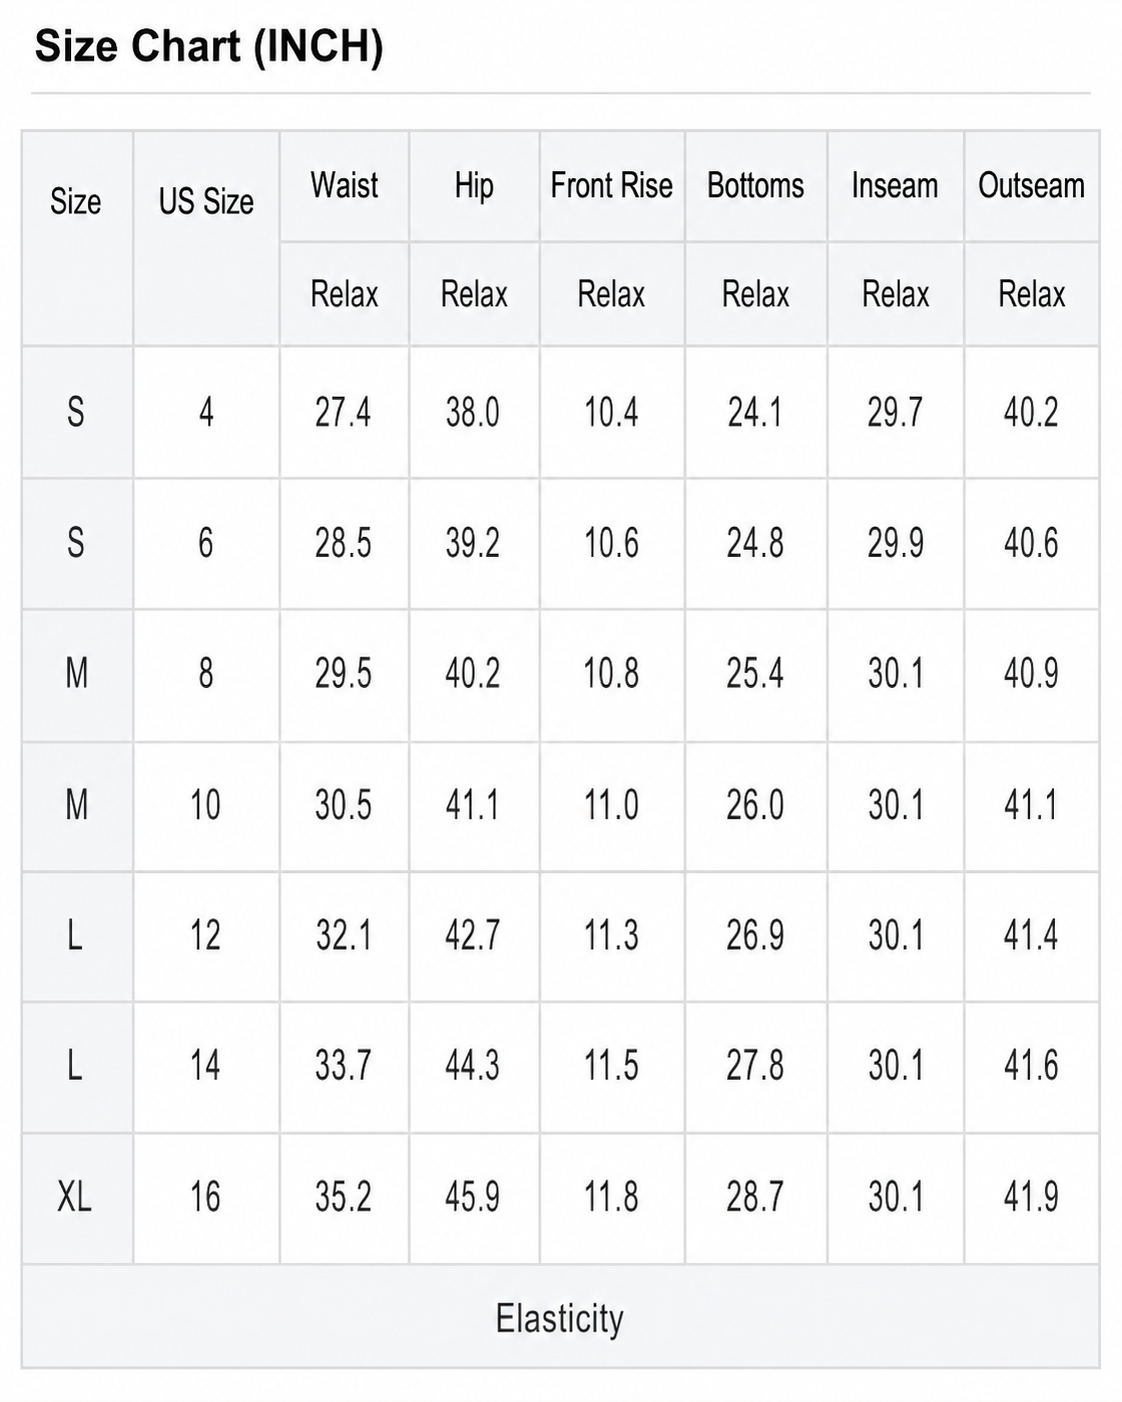
Task: Select the inseam value 29.7
Action: pyautogui.click(x=895, y=412)
